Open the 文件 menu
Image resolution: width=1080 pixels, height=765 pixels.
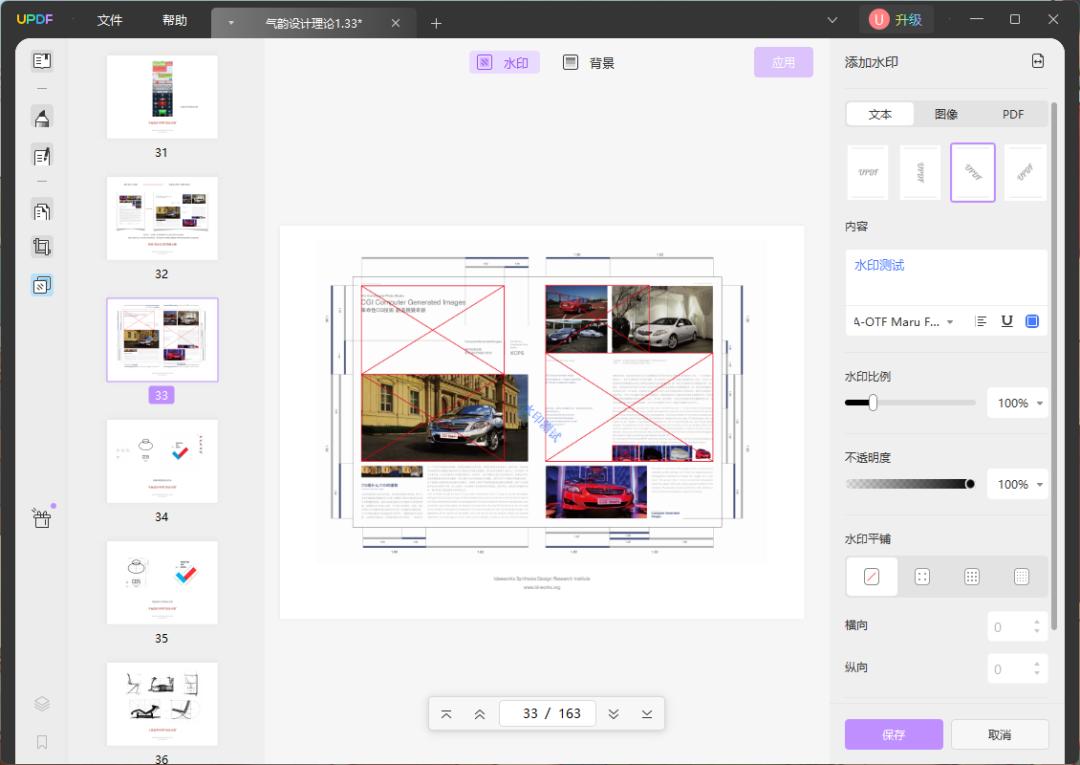[110, 21]
